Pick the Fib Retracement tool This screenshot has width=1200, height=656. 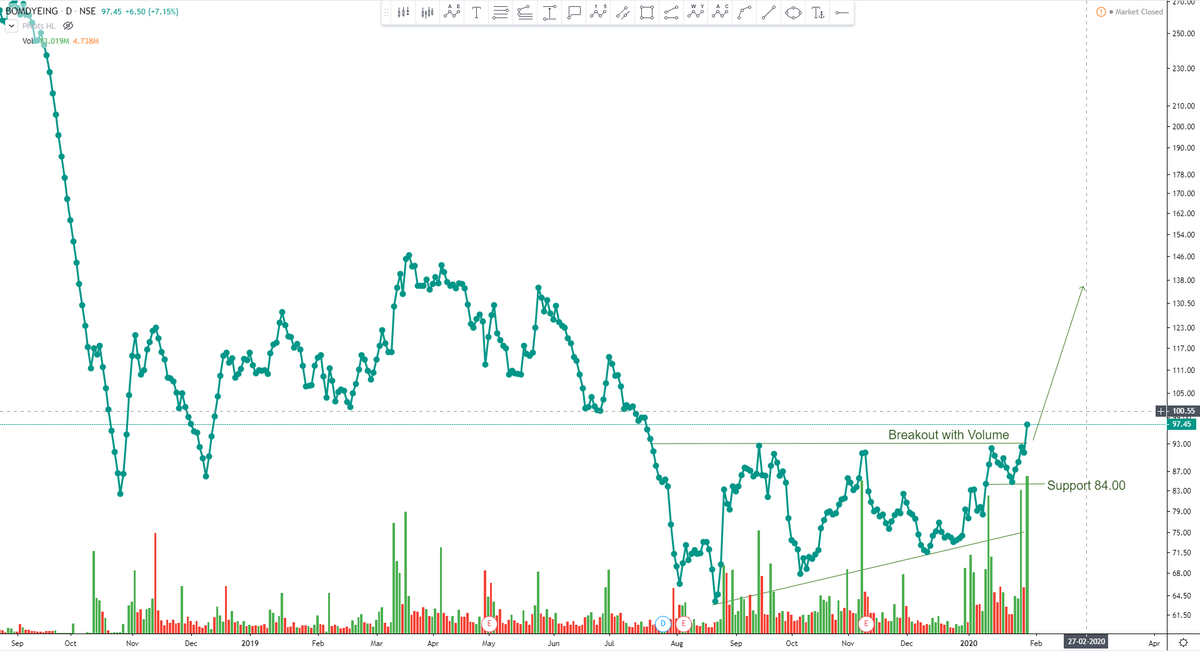[500, 13]
